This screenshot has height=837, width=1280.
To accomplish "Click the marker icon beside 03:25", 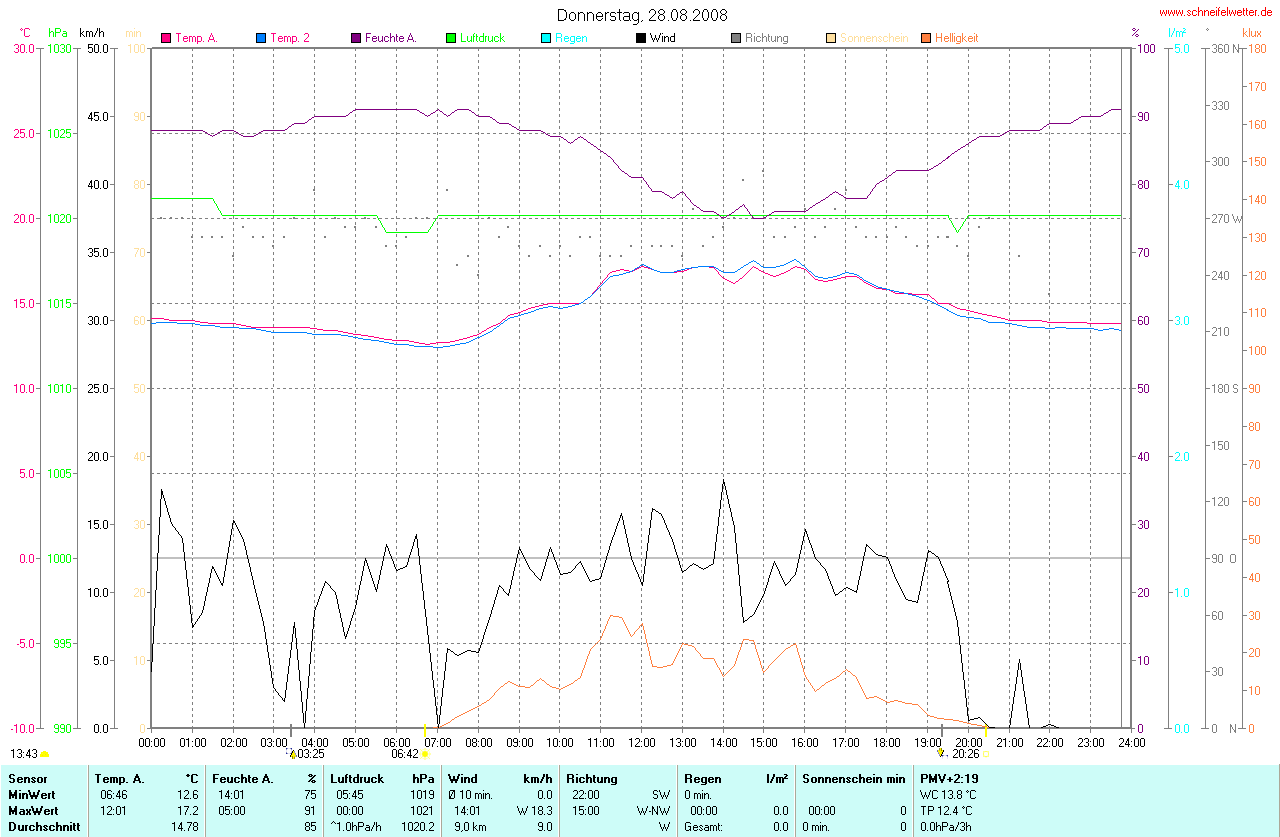I will point(292,753).
